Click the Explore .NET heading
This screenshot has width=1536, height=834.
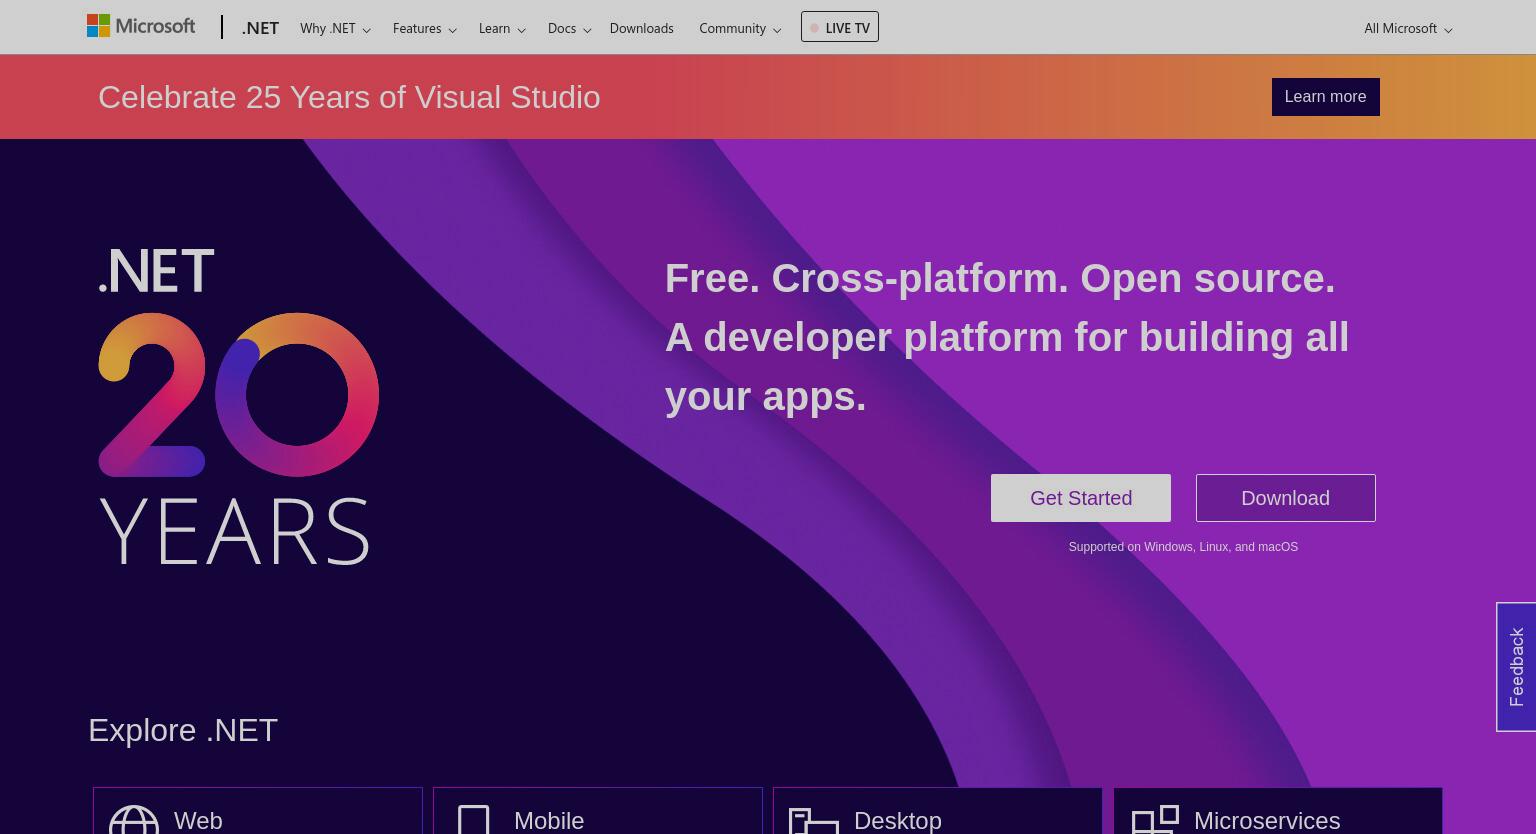point(183,730)
